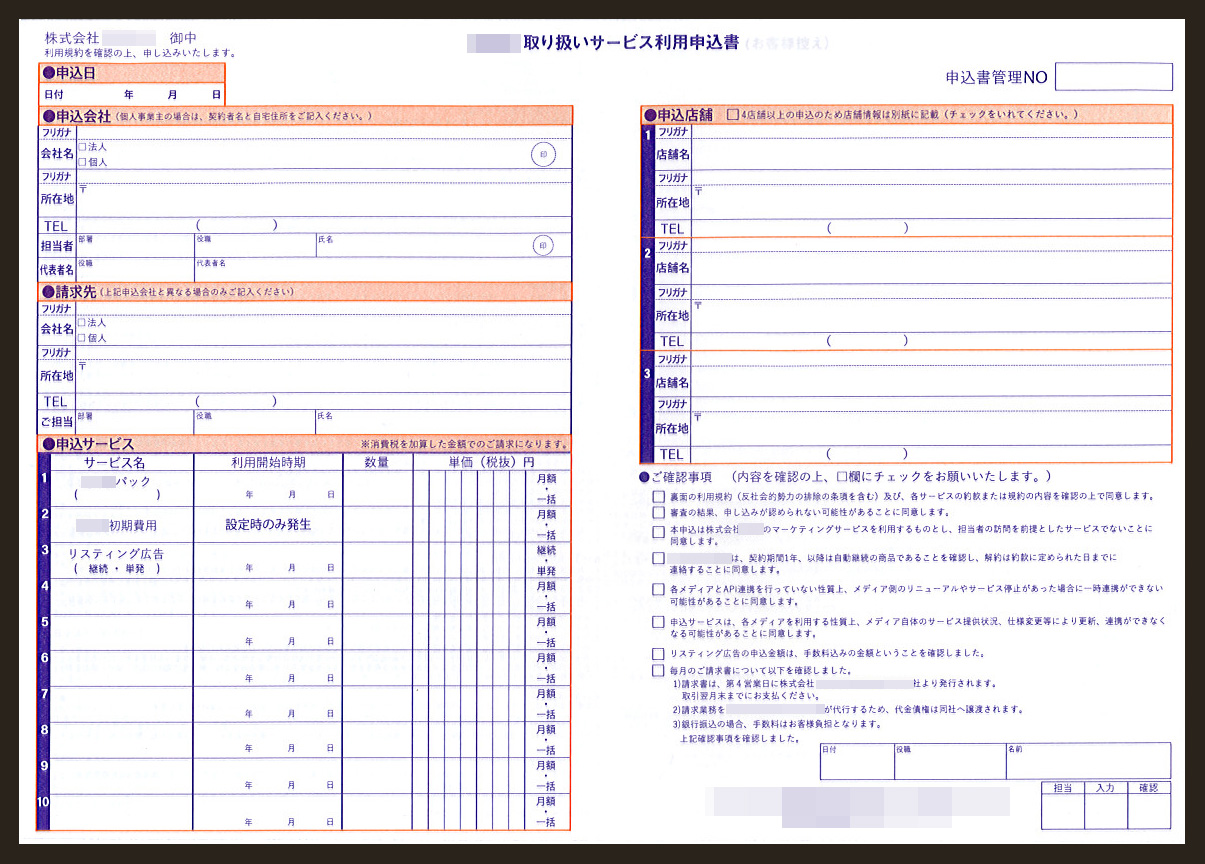This screenshot has width=1205, height=864.
Task: Click the リスティング広告 service name
Action: (x=116, y=553)
